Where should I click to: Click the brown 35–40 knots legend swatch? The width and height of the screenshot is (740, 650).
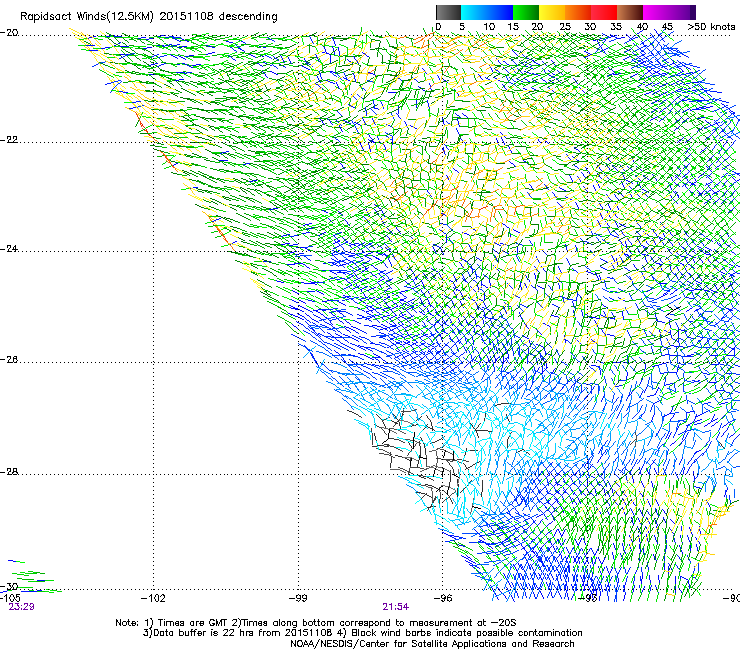630,12
